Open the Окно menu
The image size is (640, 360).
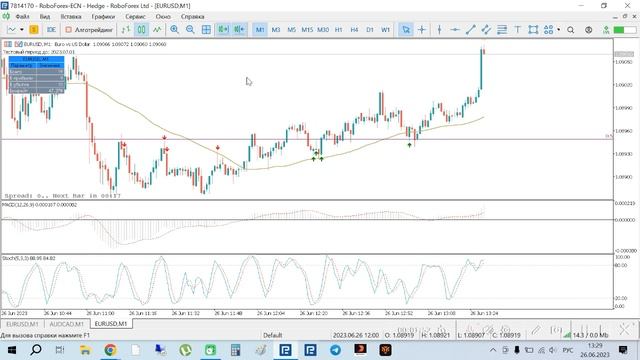(x=163, y=17)
